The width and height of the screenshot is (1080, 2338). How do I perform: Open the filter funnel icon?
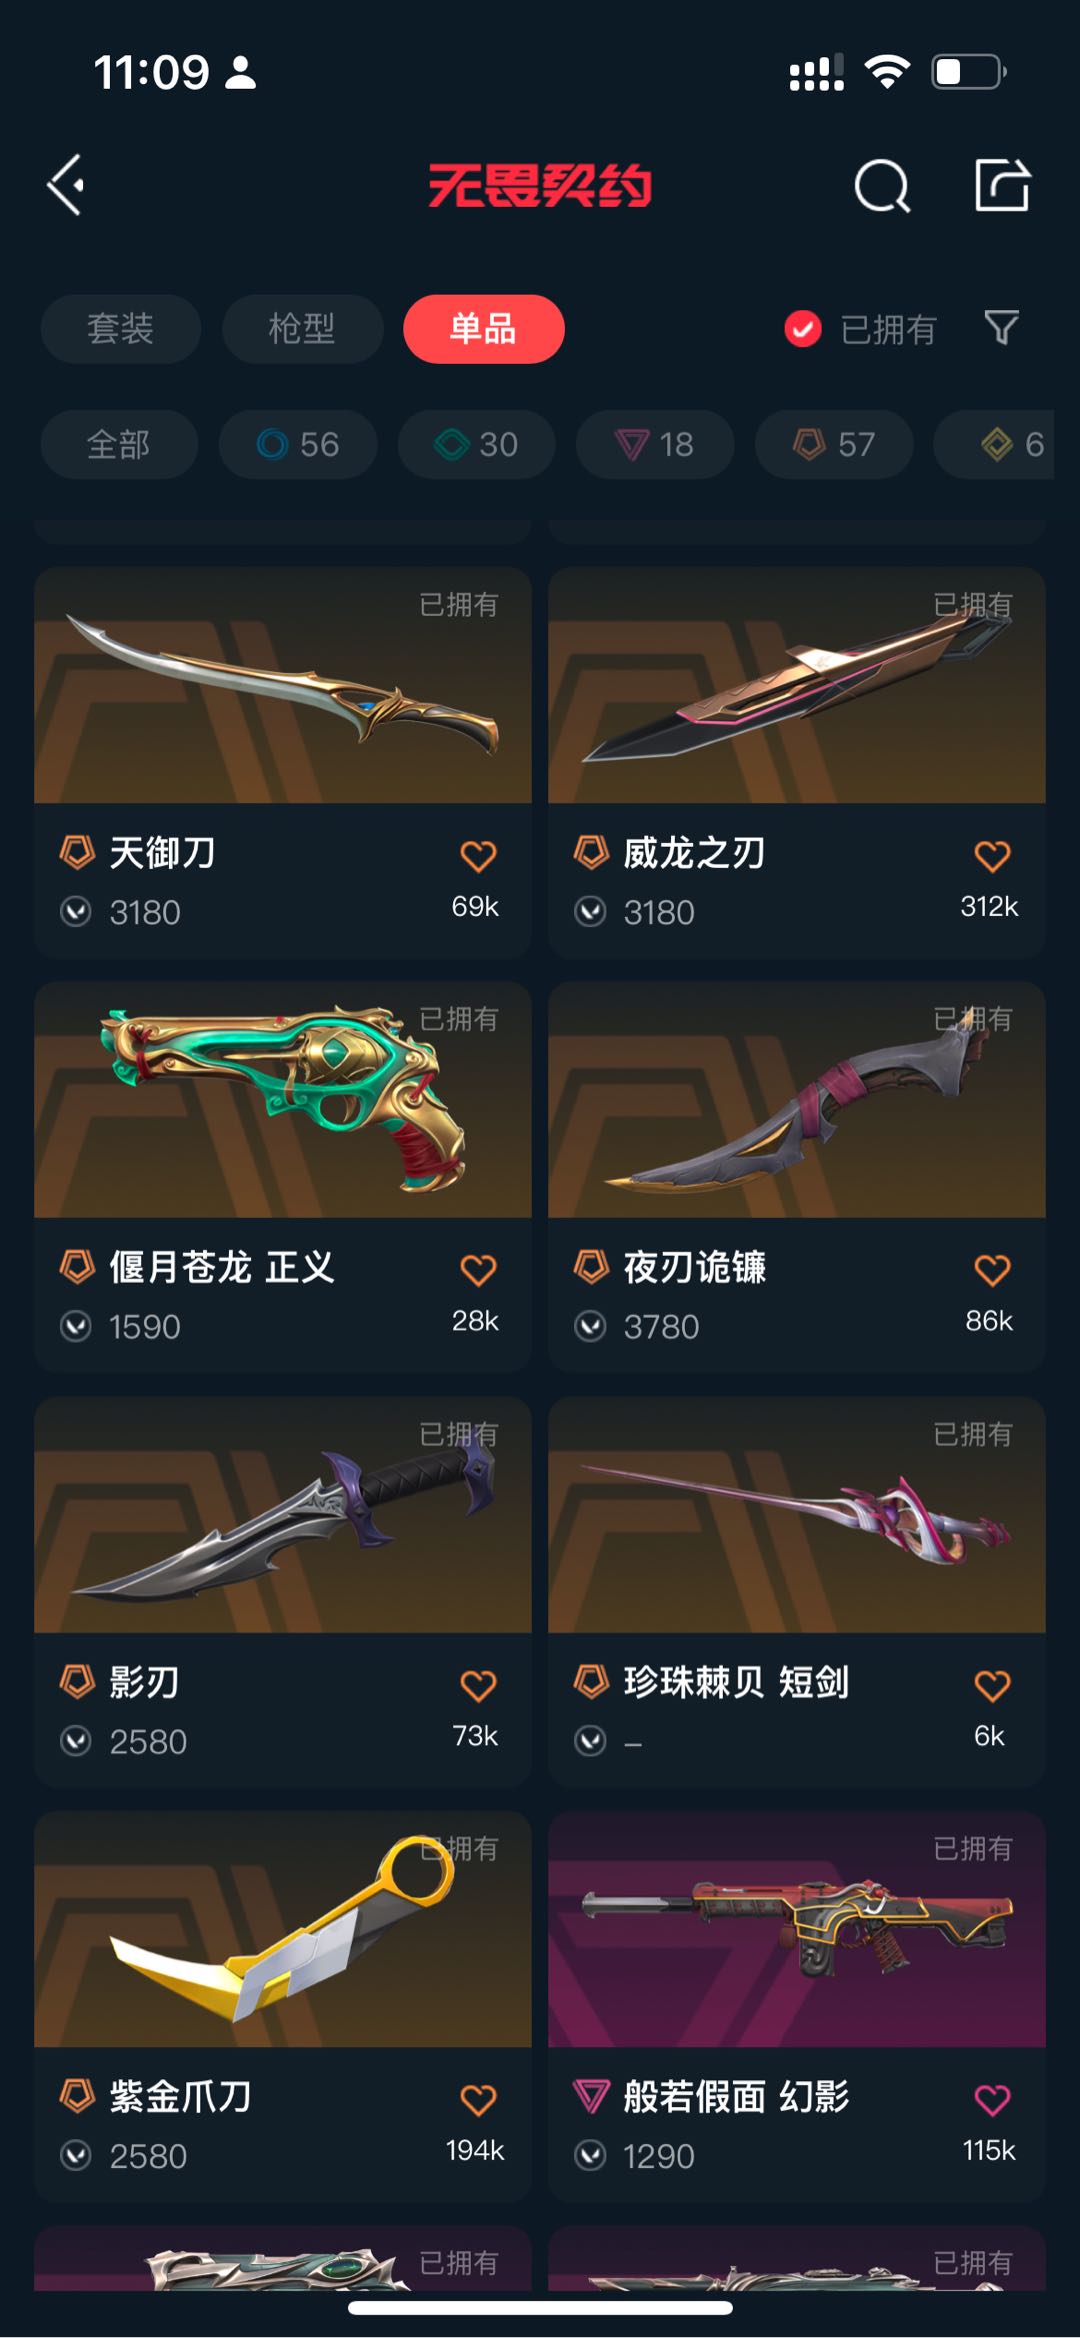[x=1001, y=328]
